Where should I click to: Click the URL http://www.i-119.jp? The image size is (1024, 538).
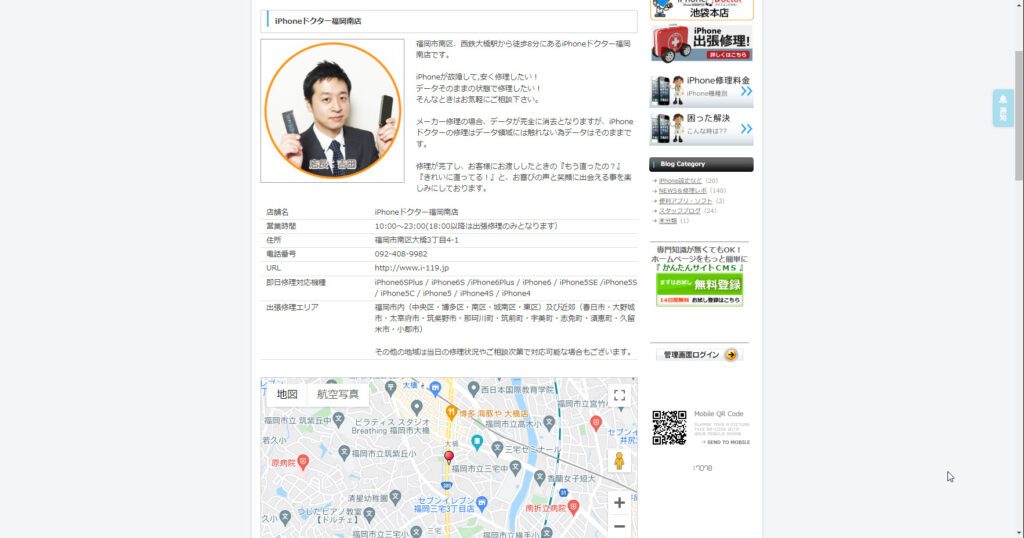411,268
